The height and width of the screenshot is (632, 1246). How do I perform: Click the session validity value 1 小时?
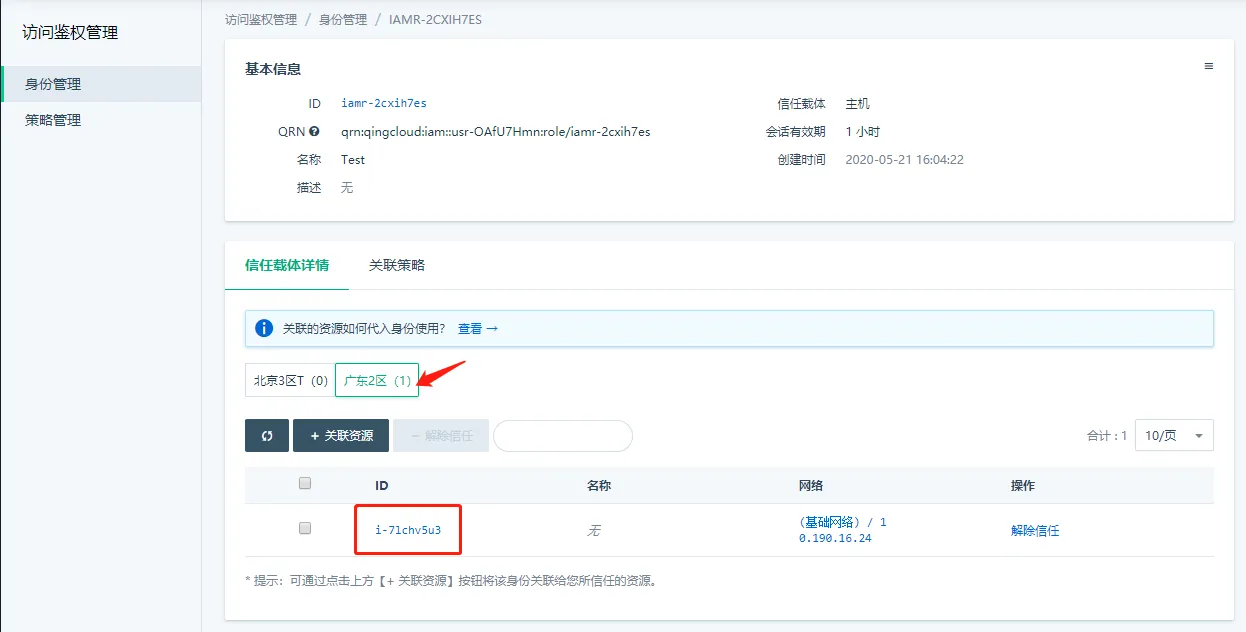[863, 131]
